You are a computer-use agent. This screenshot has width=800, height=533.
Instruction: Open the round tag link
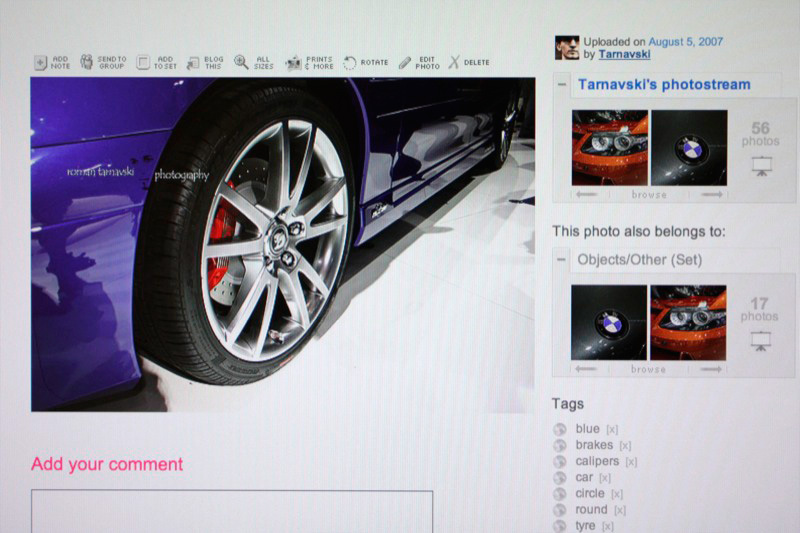(x=591, y=510)
